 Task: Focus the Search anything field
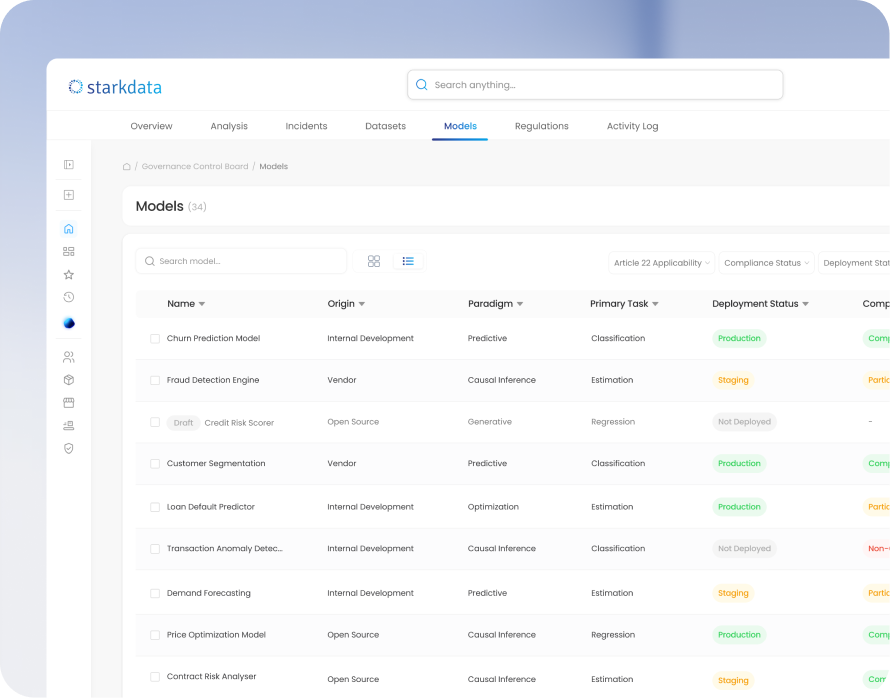595,85
